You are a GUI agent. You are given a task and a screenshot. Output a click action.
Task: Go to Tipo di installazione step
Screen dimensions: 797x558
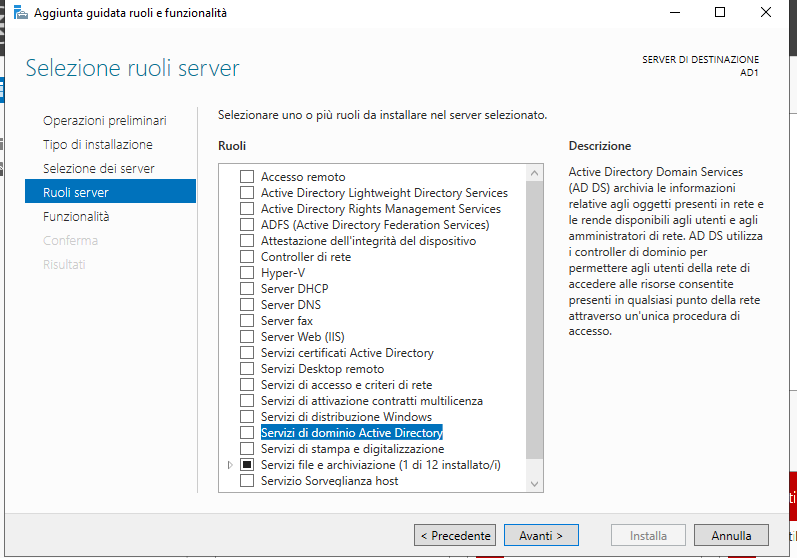pyautogui.click(x=98, y=144)
